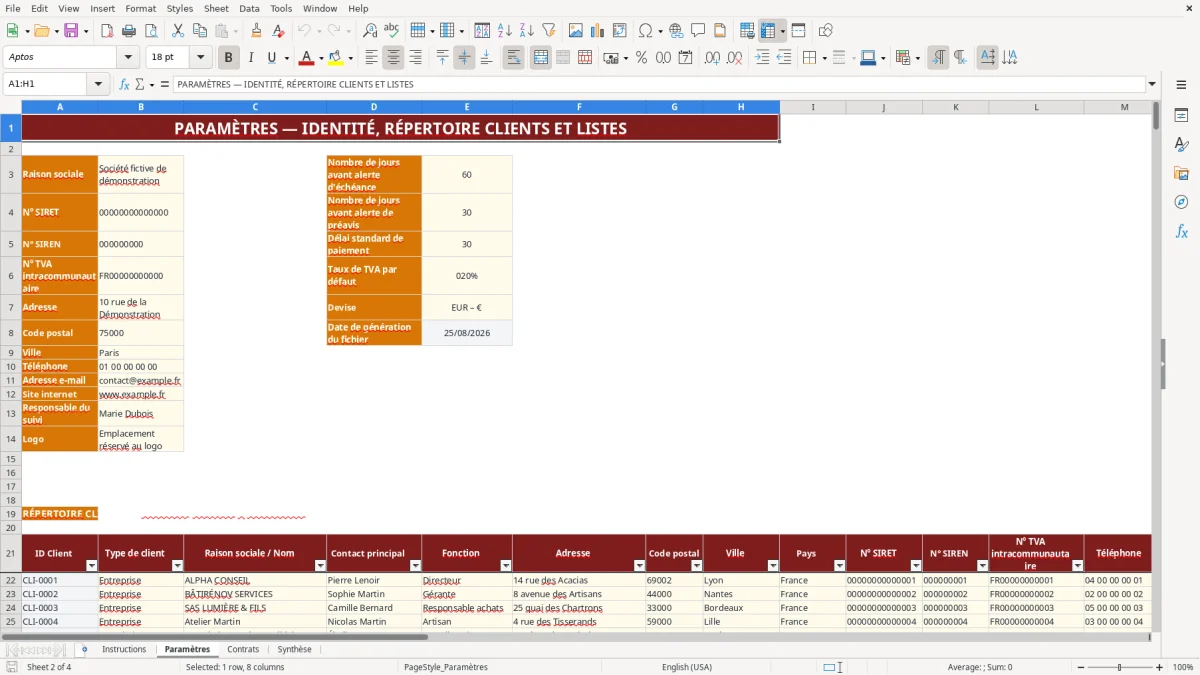Toggle Center Horizontally alignment

click(x=393, y=58)
